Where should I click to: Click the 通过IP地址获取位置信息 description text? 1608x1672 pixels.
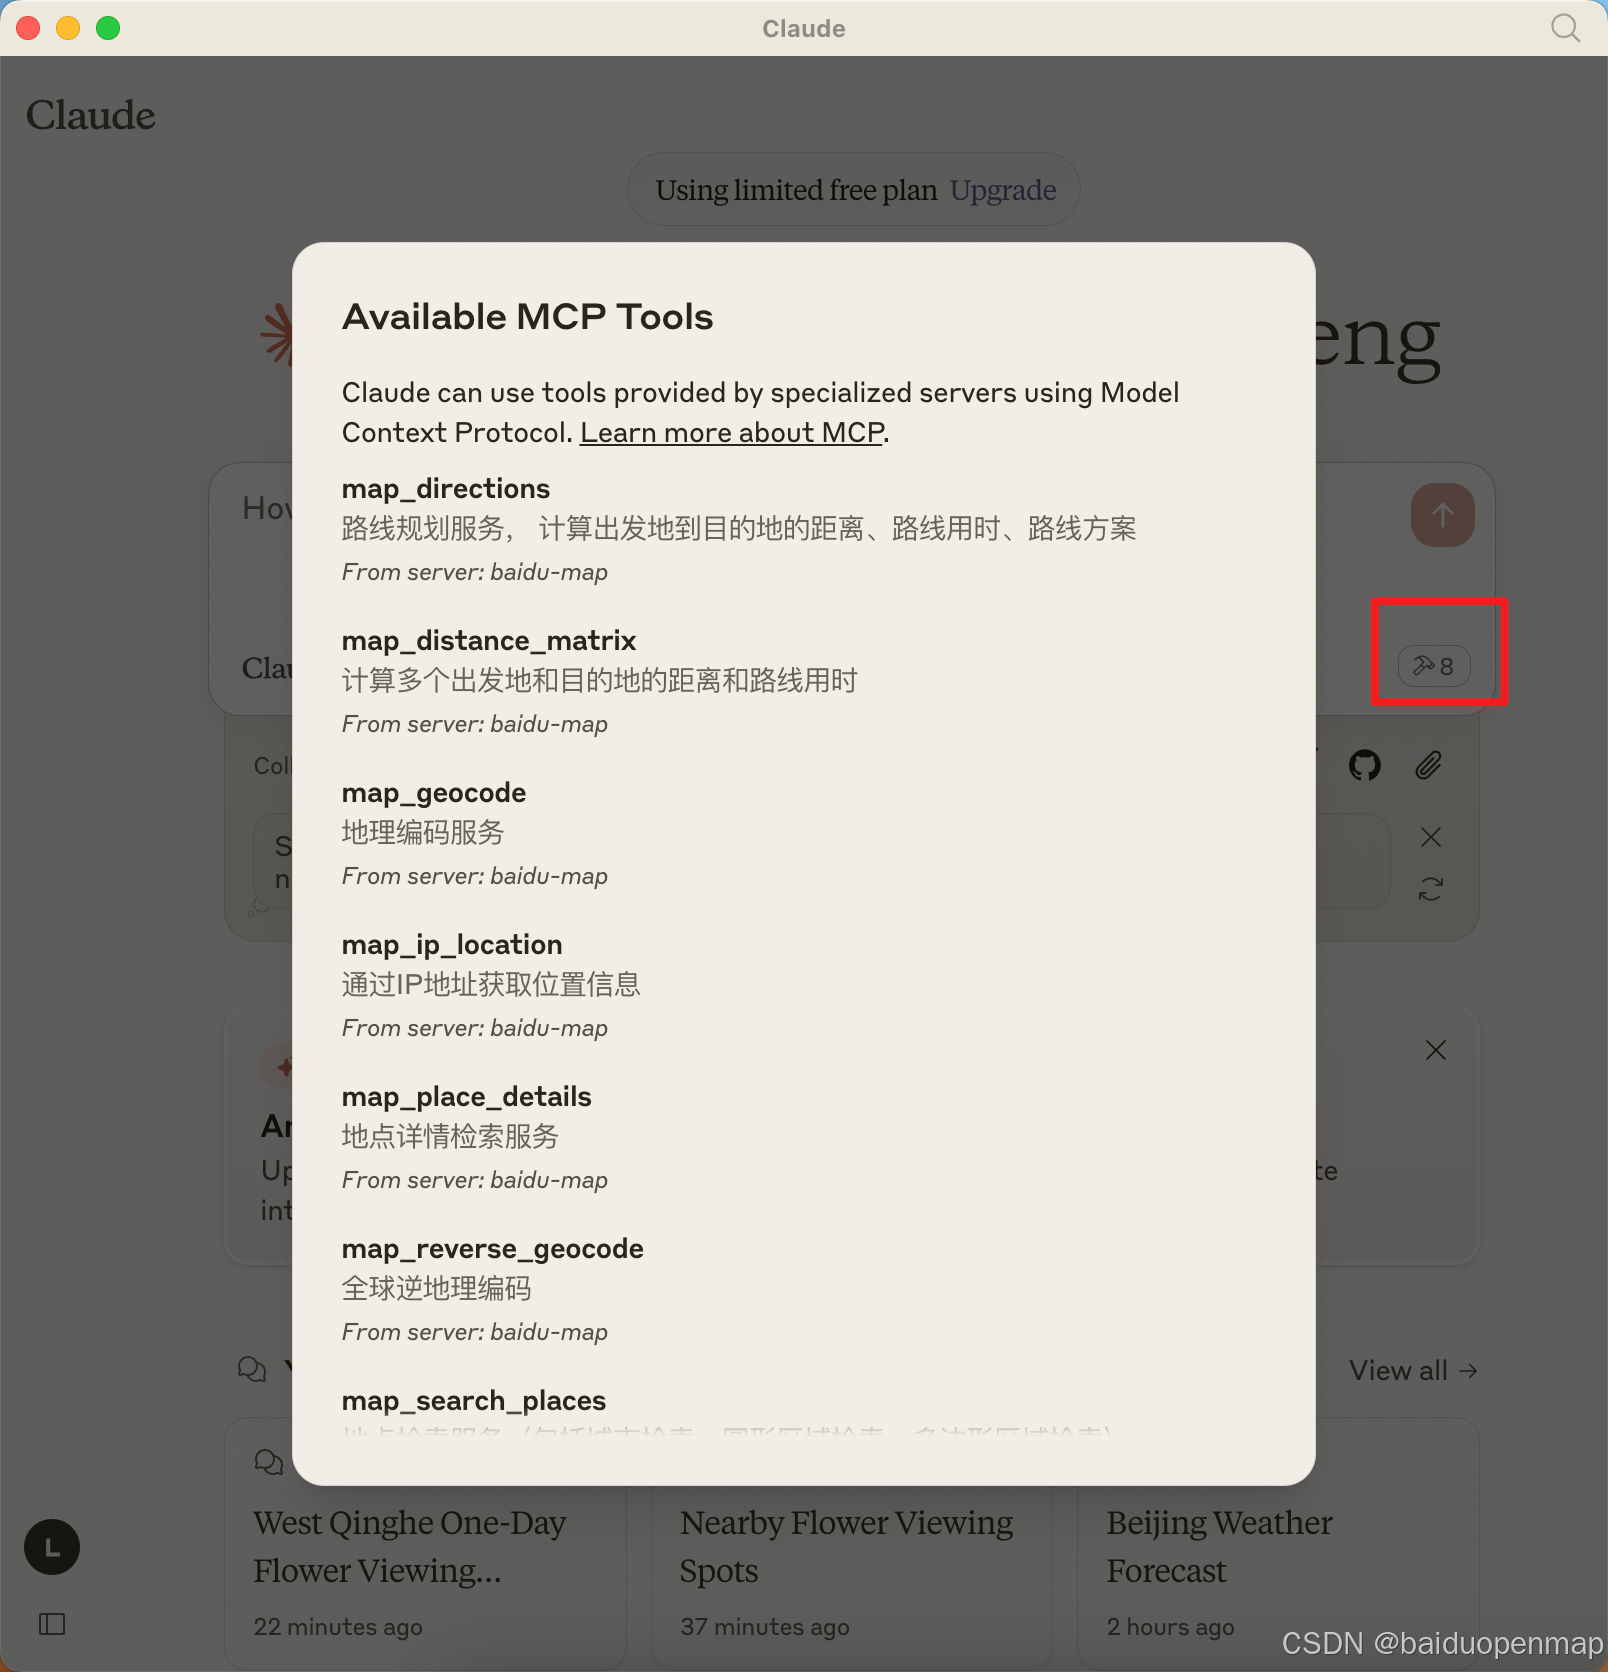(x=491, y=985)
